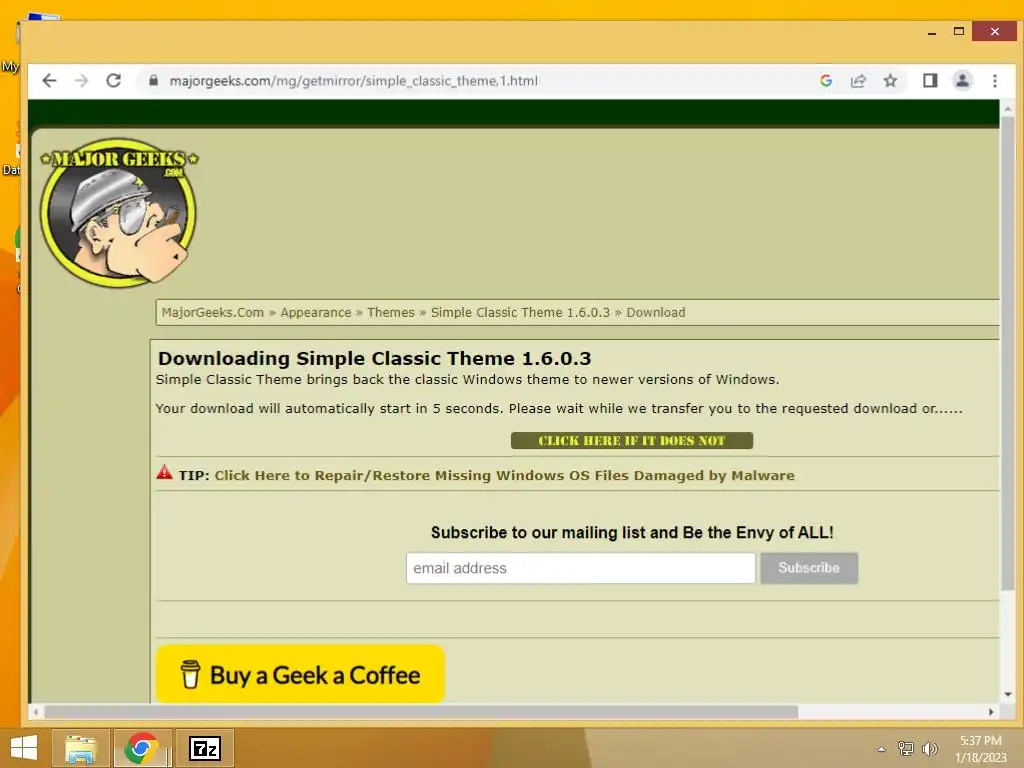Click the 'Downloading Simple Classic Theme 1.6.0.3' heading

pos(375,359)
